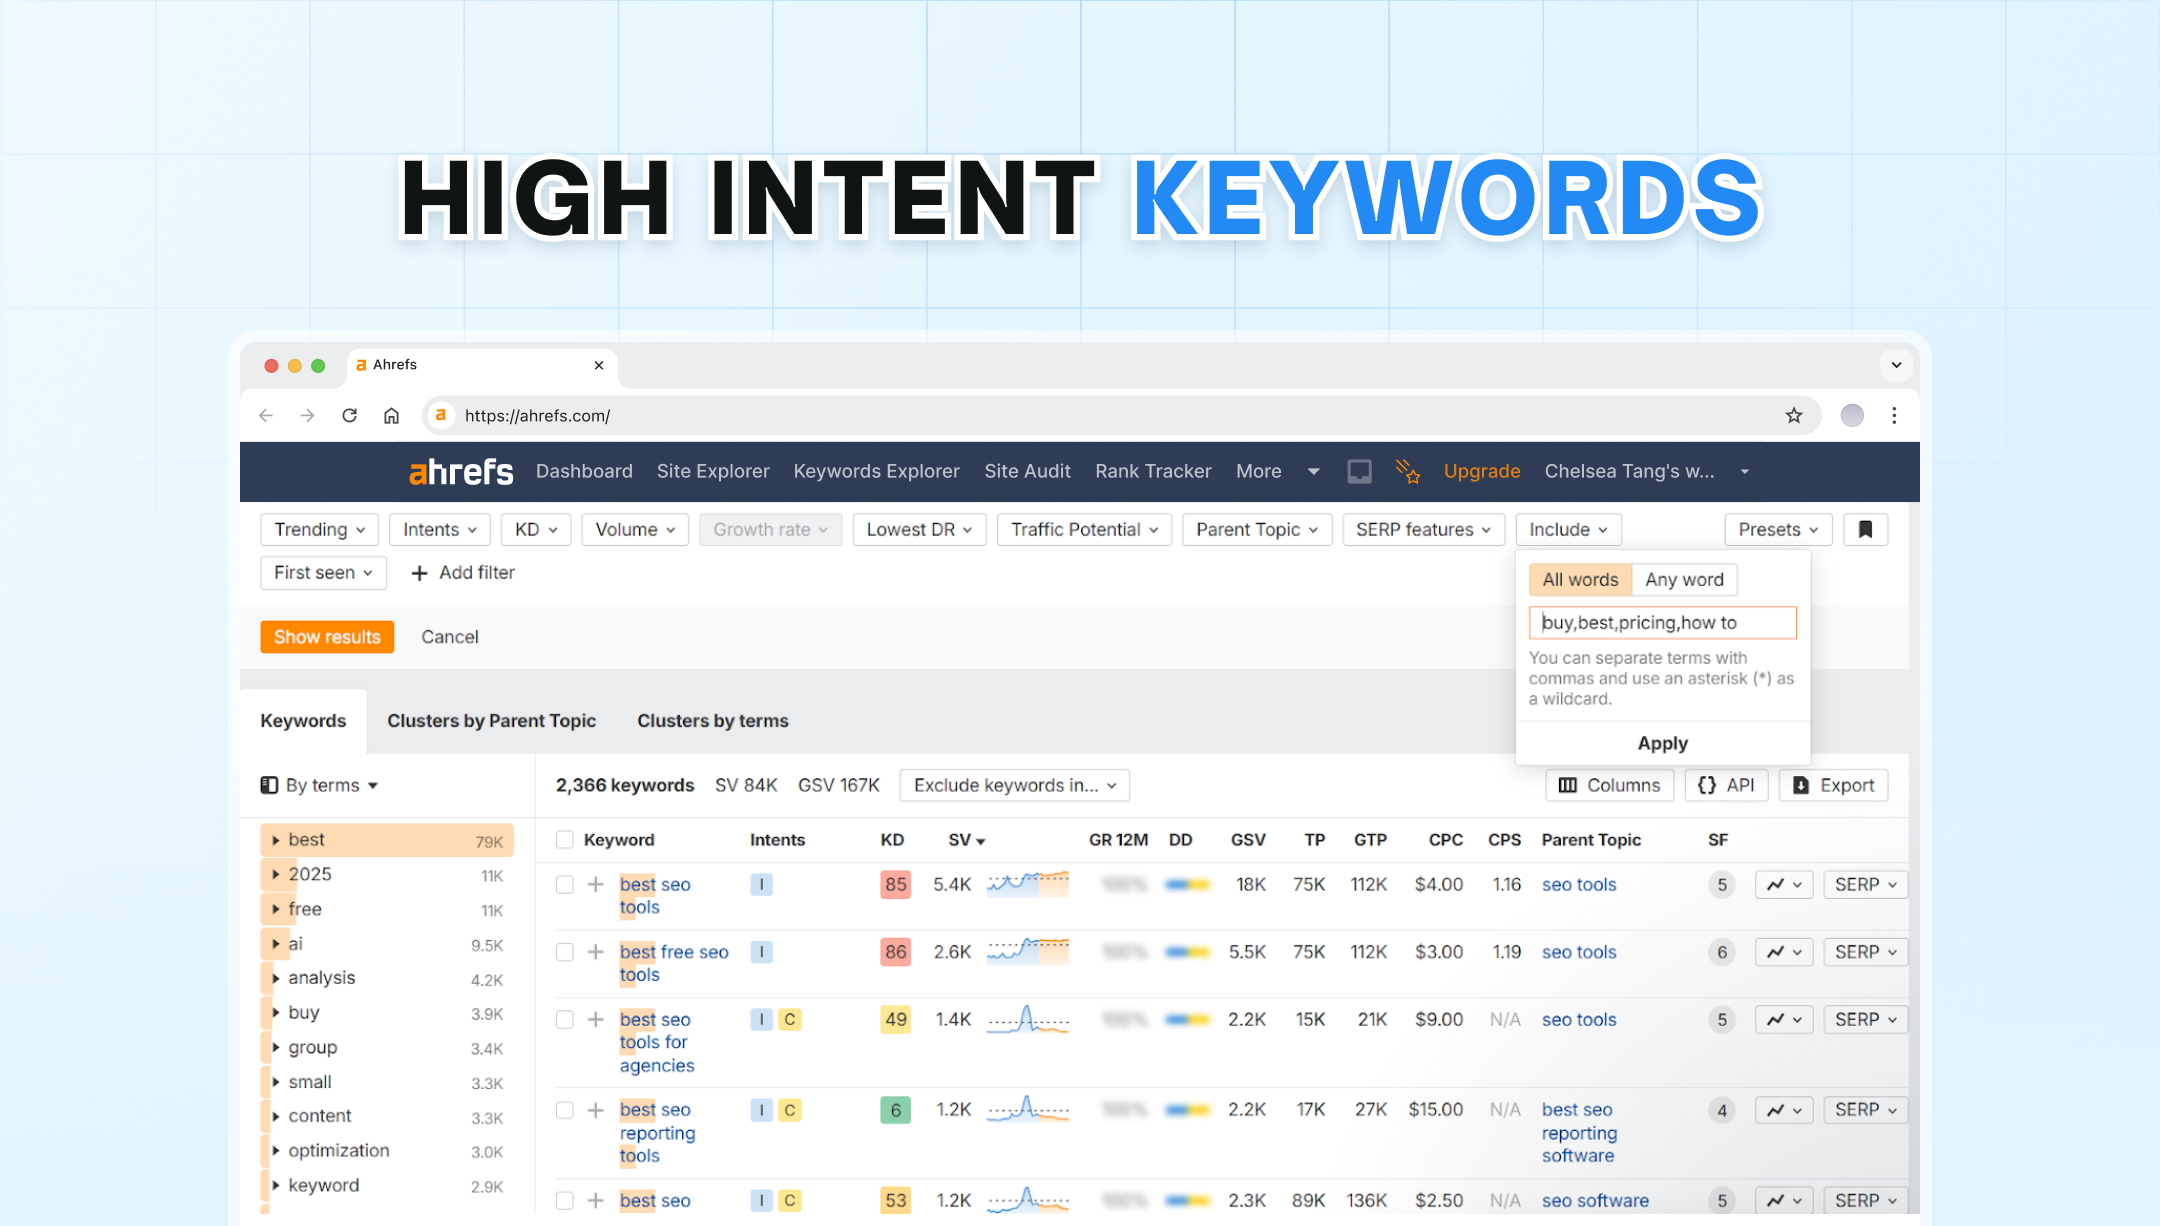Expand the 'buy' term group

point(276,1013)
